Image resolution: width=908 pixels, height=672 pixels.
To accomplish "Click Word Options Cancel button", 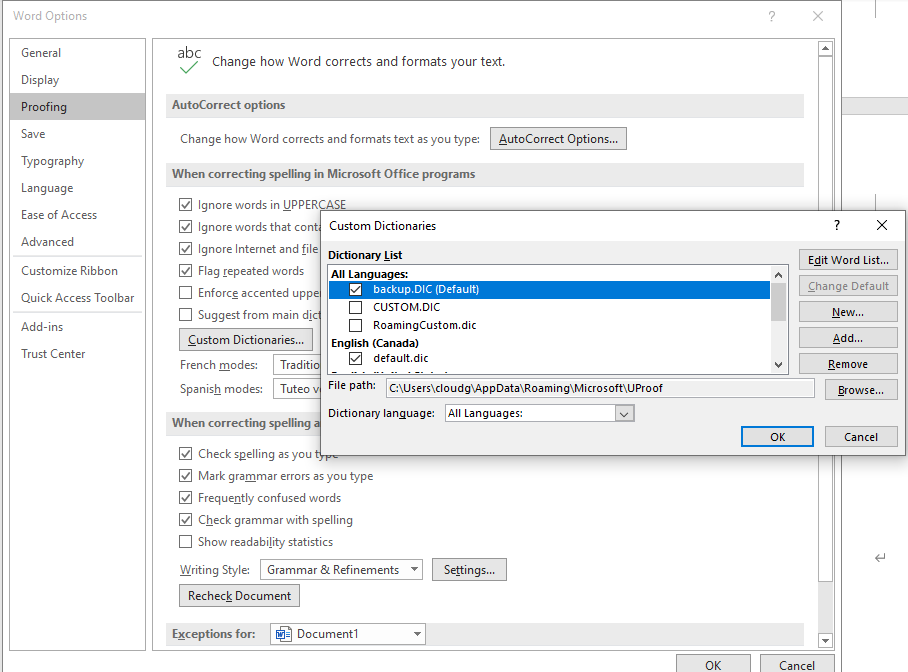I will coord(797,665).
